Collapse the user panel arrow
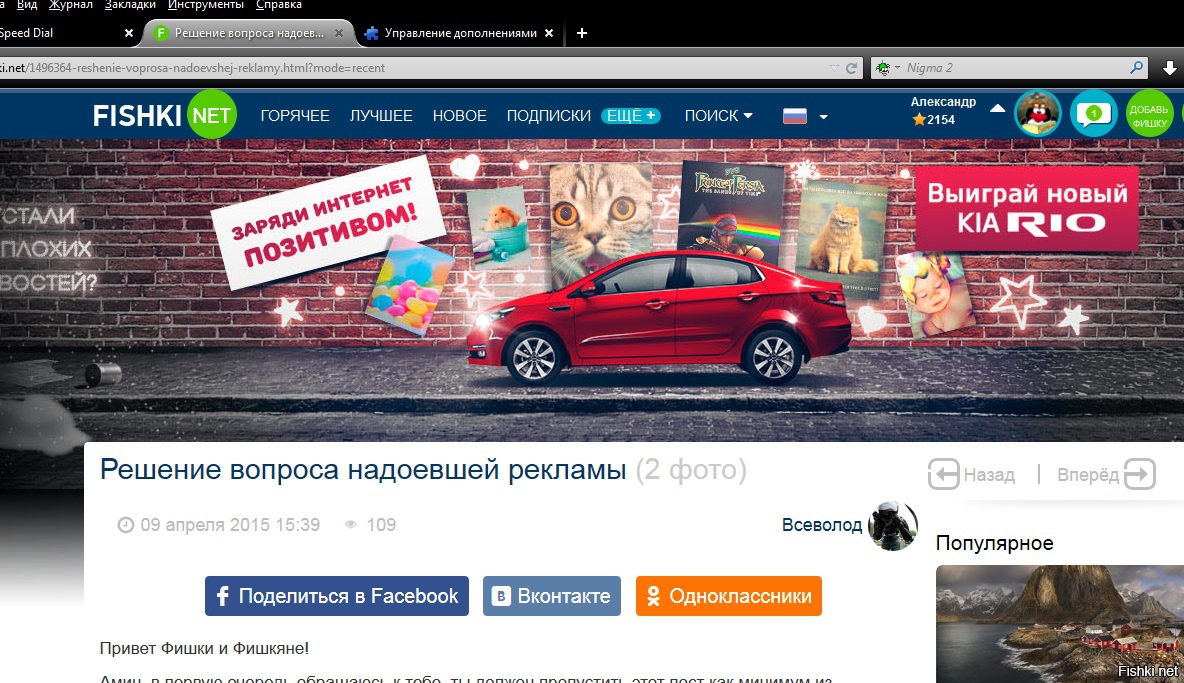 pyautogui.click(x=997, y=108)
